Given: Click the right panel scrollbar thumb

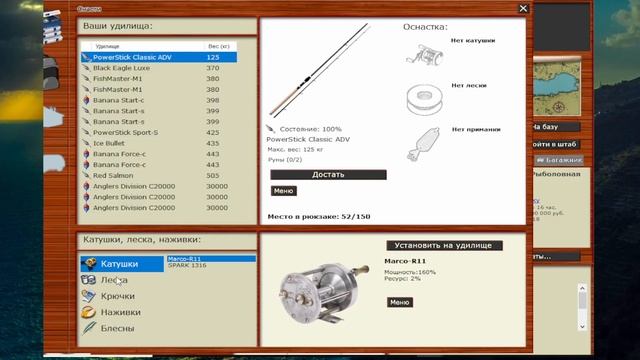Looking at the screenshot, I should click(582, 301).
